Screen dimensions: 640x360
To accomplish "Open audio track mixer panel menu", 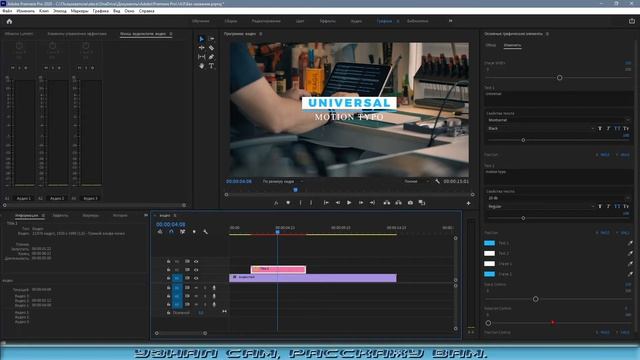I will pos(171,34).
